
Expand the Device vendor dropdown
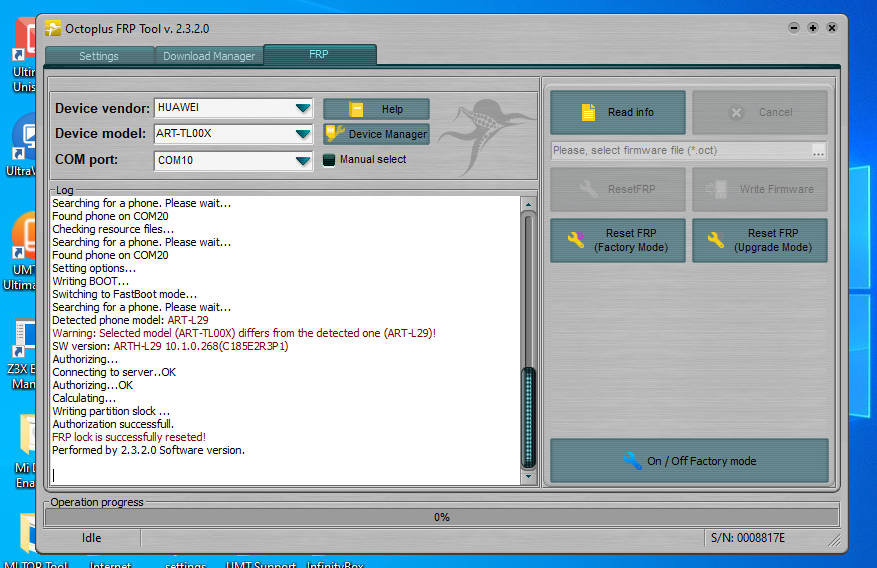tap(303, 108)
